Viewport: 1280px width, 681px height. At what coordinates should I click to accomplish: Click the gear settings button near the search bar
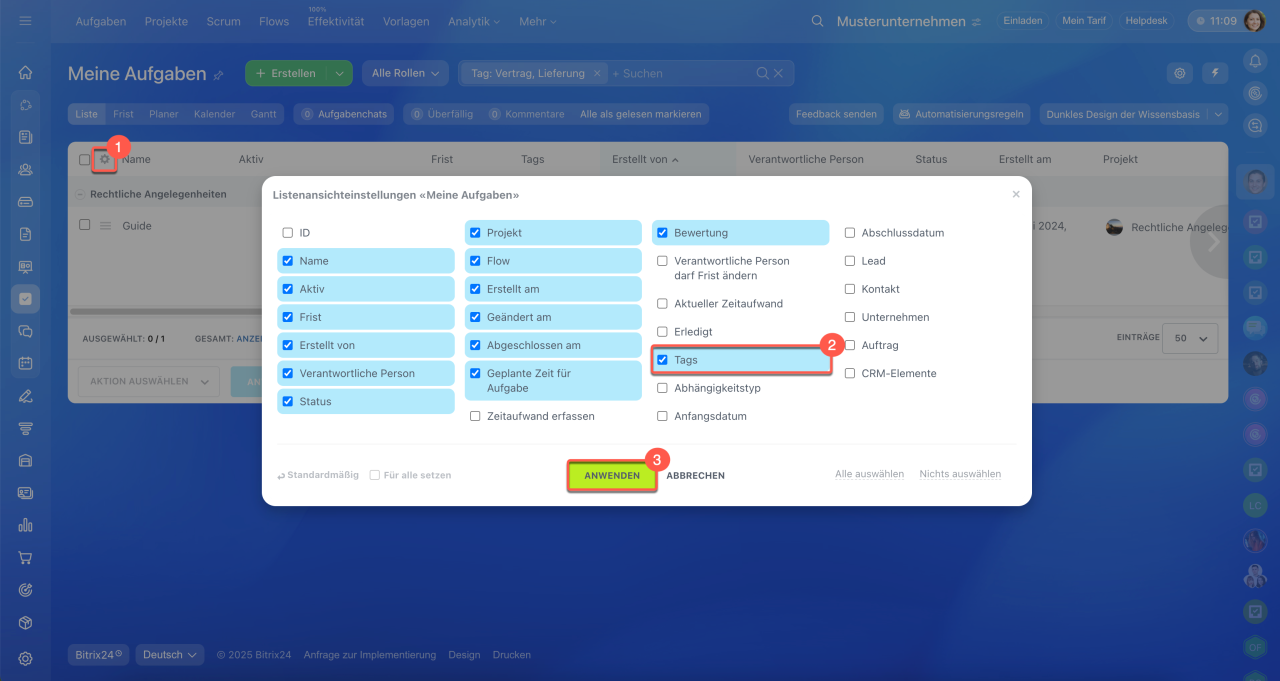(1181, 73)
